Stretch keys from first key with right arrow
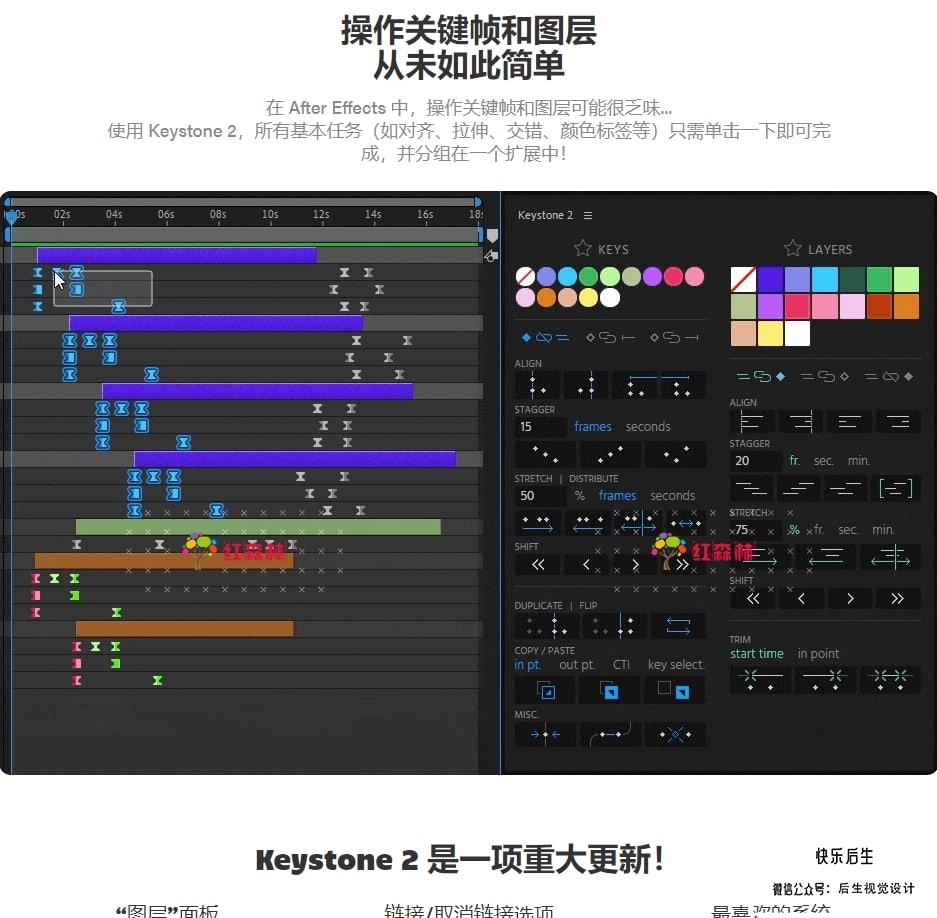The width and height of the screenshot is (937, 918). pos(538,524)
